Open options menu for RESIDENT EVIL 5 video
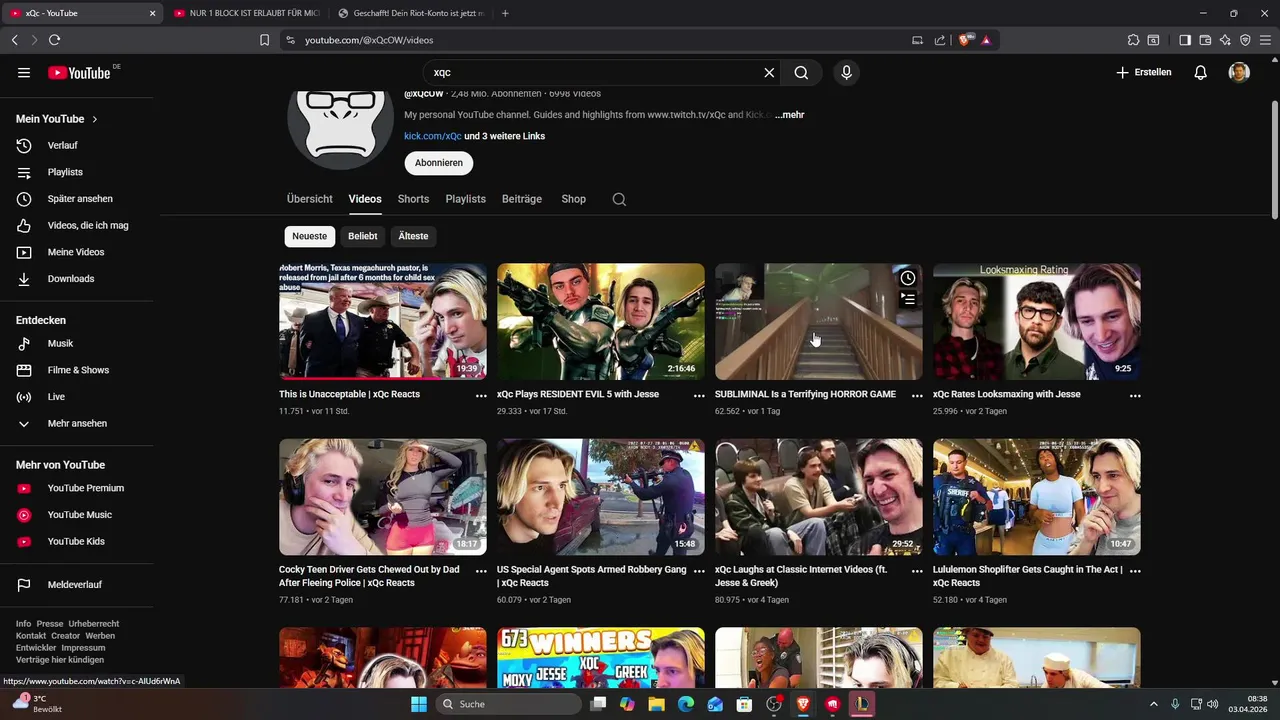Image resolution: width=1280 pixels, height=720 pixels. coord(699,396)
